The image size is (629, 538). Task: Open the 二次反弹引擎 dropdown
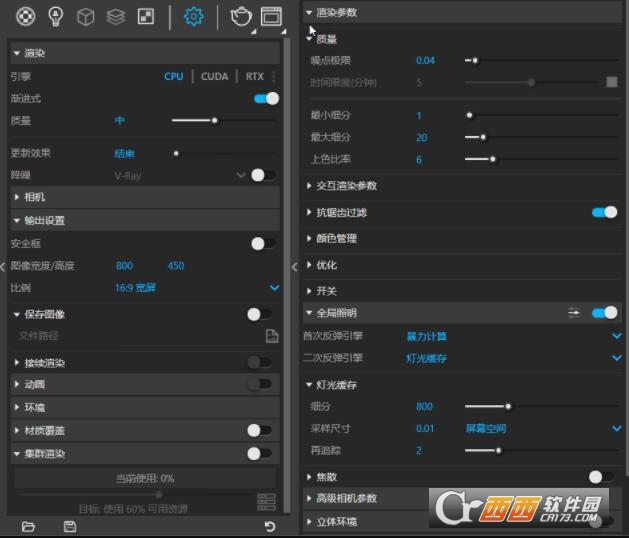coord(617,357)
